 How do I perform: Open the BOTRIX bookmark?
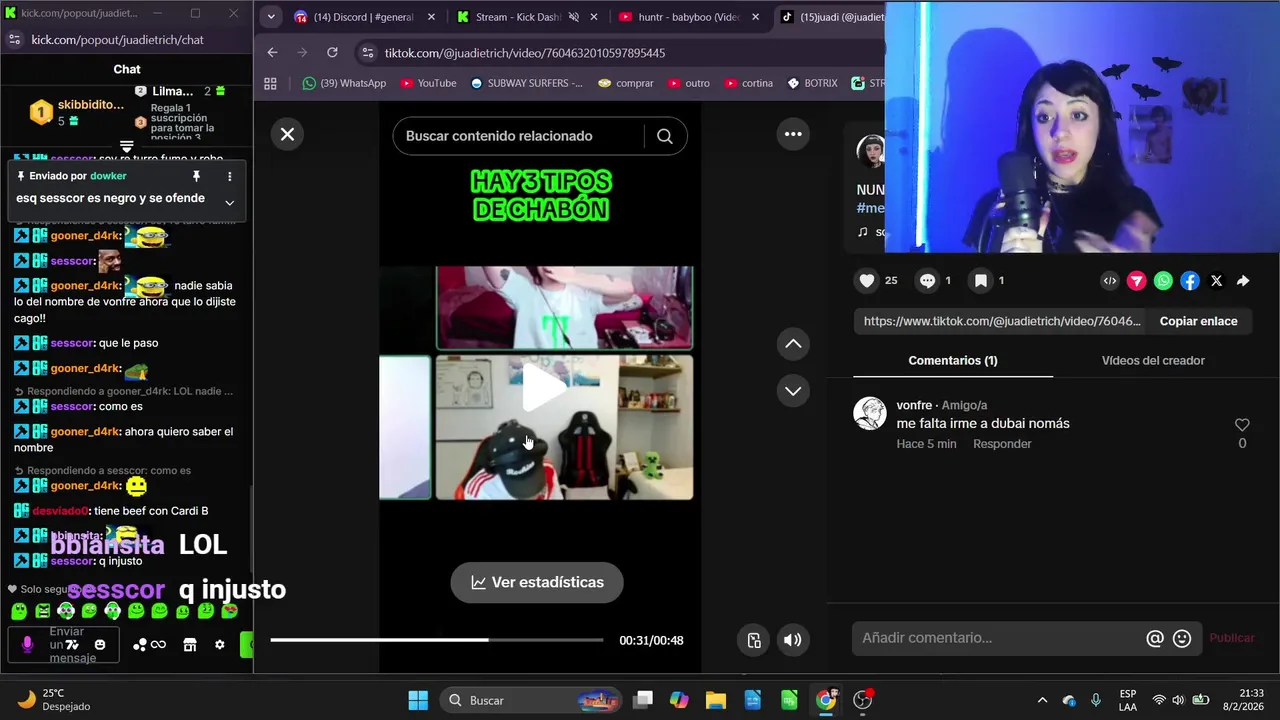[x=812, y=83]
